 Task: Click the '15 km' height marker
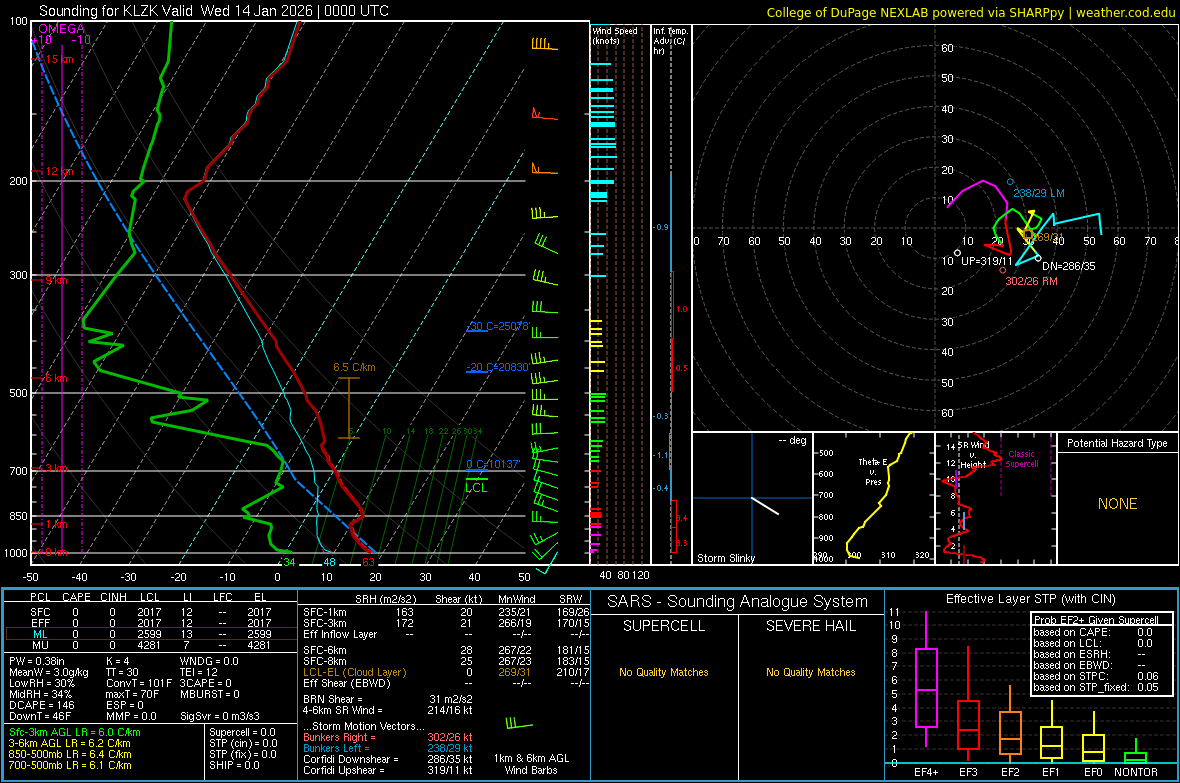59,59
